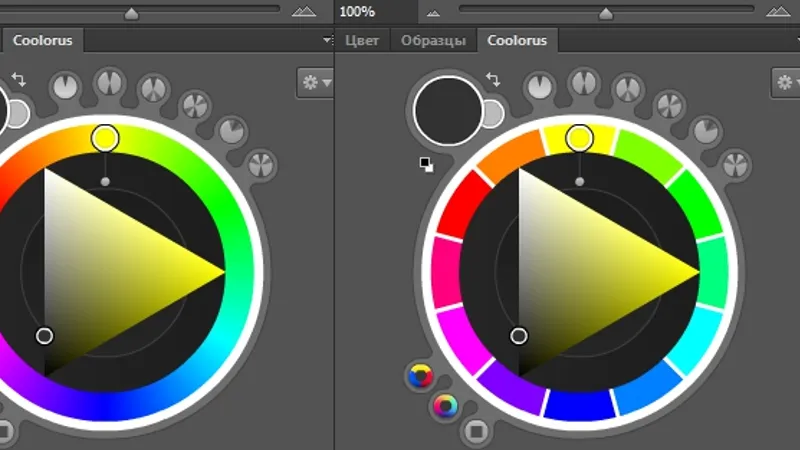Switch to the Образцы tab

coord(433,40)
